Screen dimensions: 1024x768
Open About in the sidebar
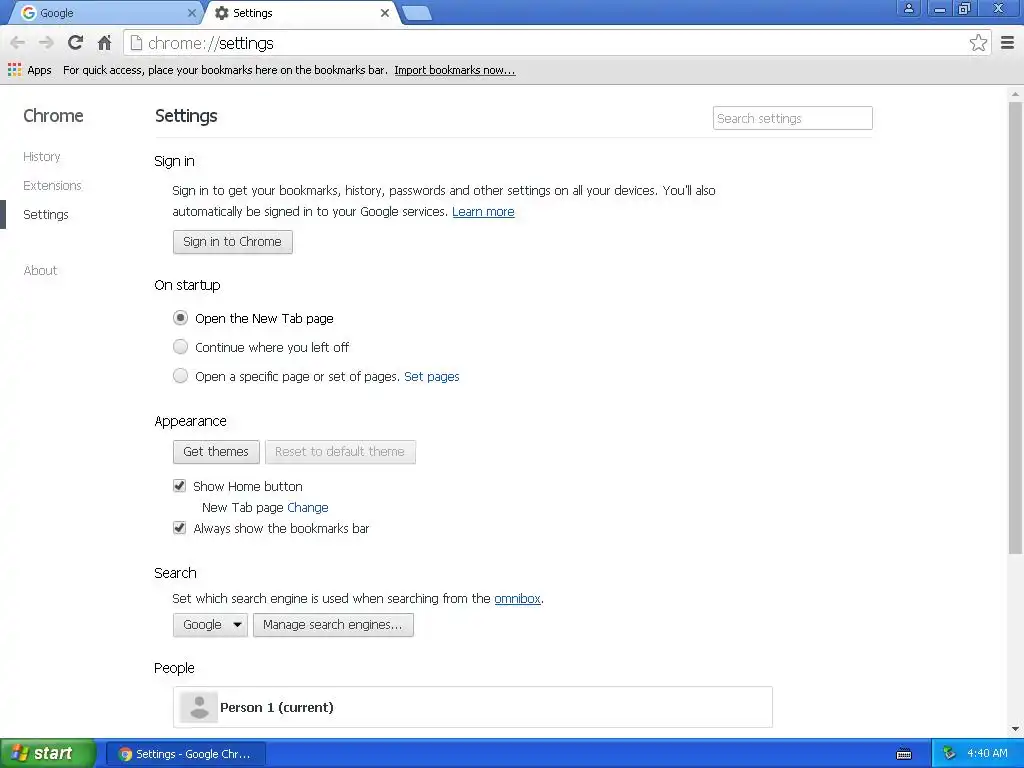click(x=40, y=270)
